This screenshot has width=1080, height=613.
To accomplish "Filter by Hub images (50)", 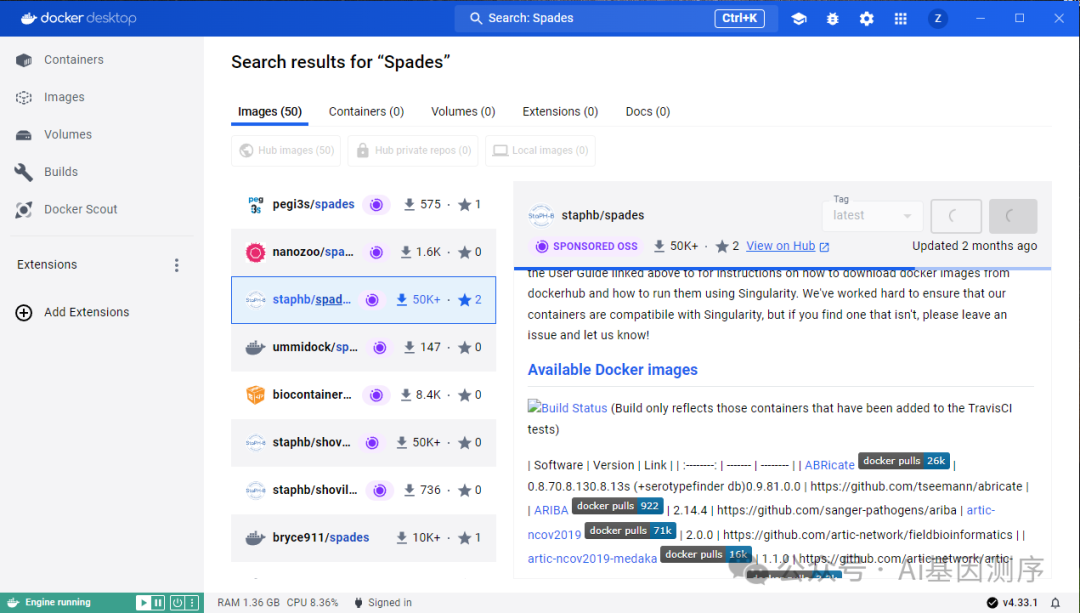I will tap(286, 150).
